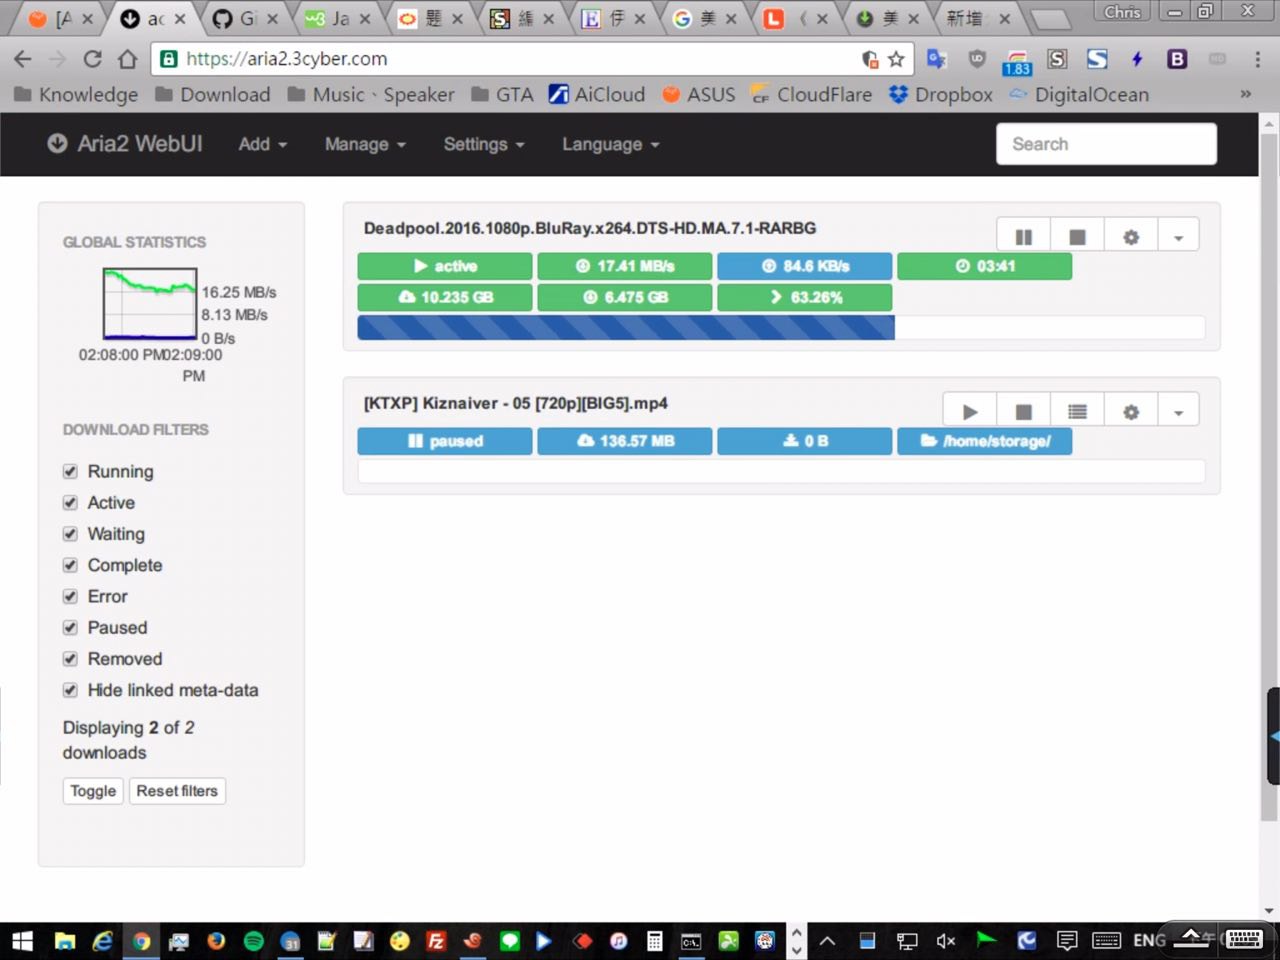Viewport: 1280px width, 960px height.
Task: Switch to the GitHub browser tab
Action: coord(244,18)
